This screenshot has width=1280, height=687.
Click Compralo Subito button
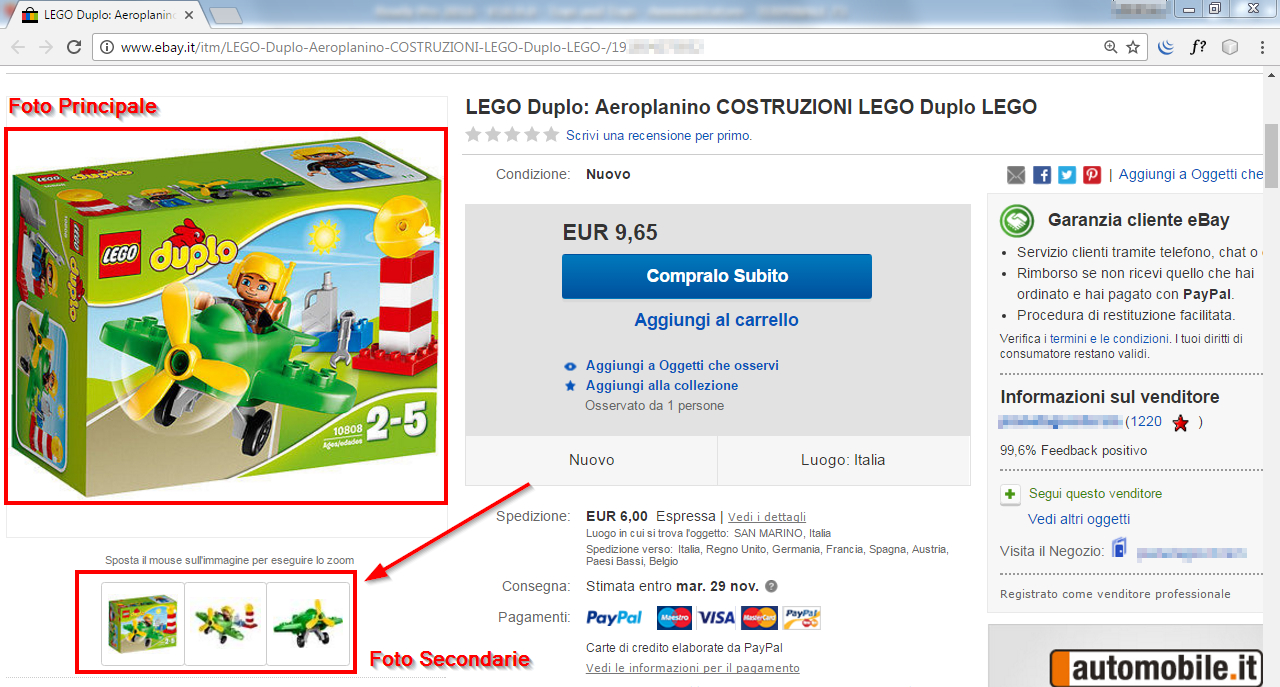point(717,276)
